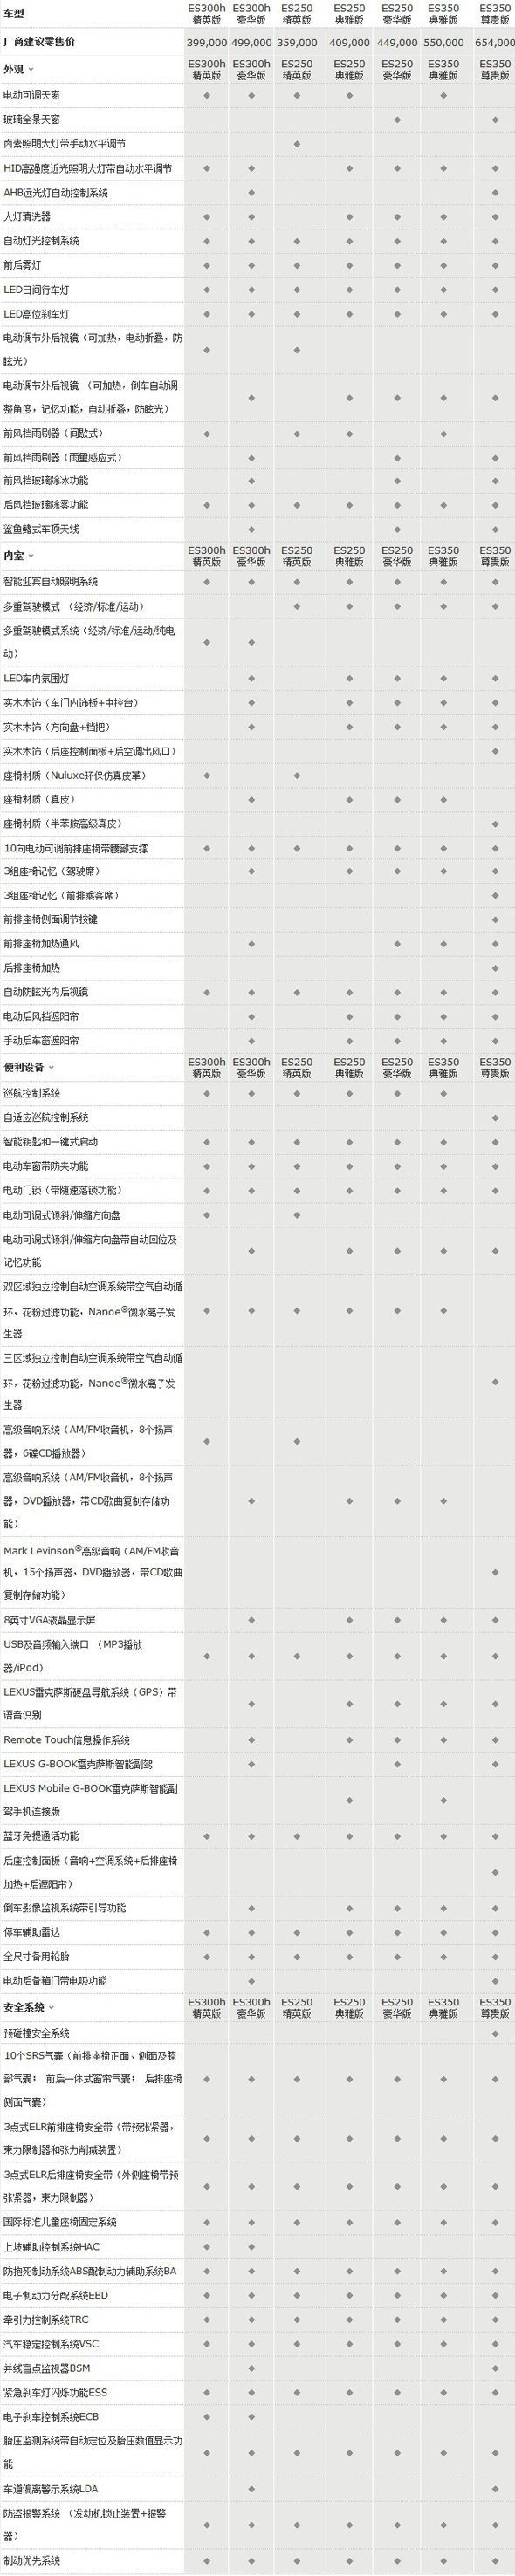
Task: Click ES300h 精英版 header in 外观 row
Action: (207, 70)
